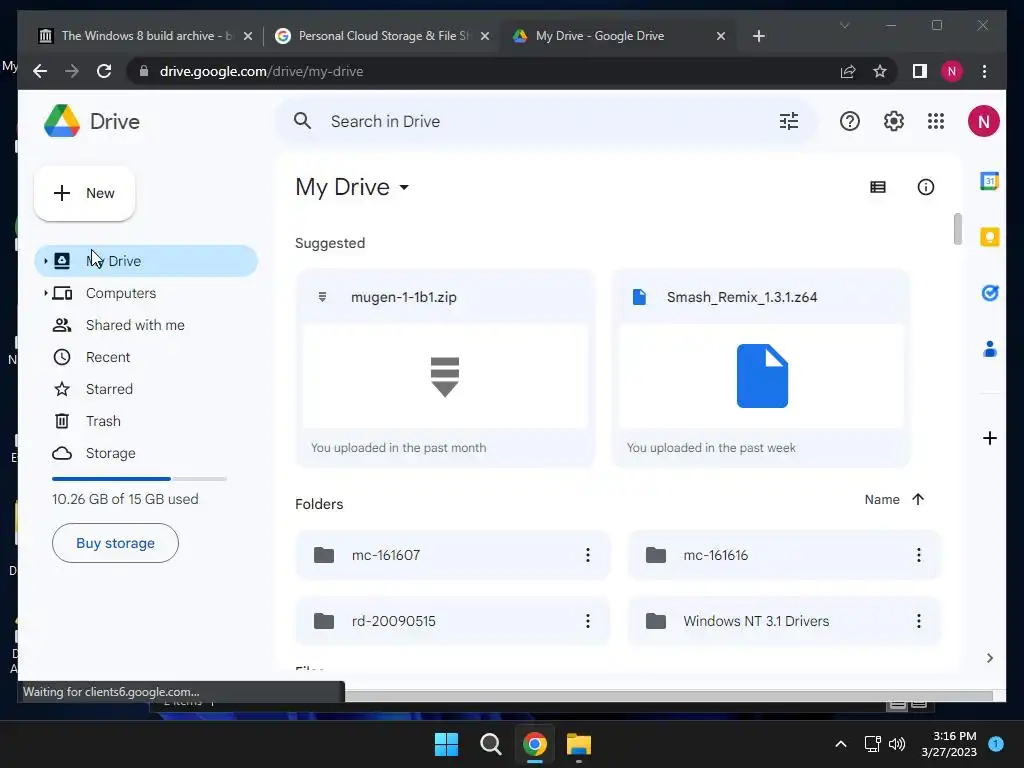Open the Recent section
1024x768 pixels.
108,357
